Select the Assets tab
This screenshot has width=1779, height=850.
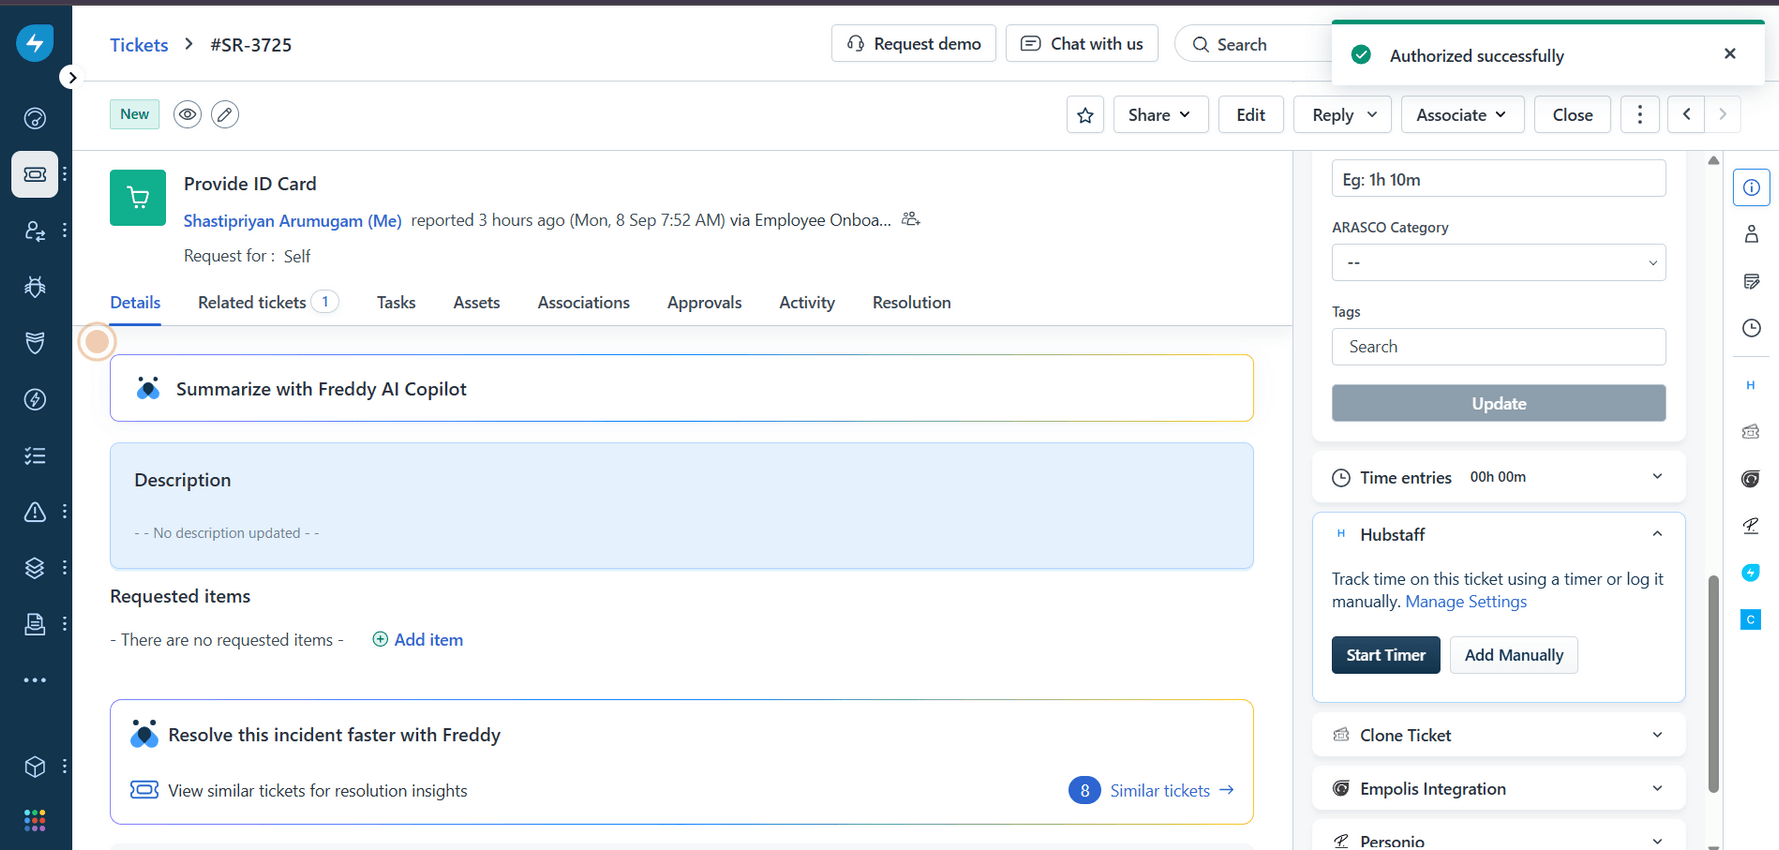(476, 302)
